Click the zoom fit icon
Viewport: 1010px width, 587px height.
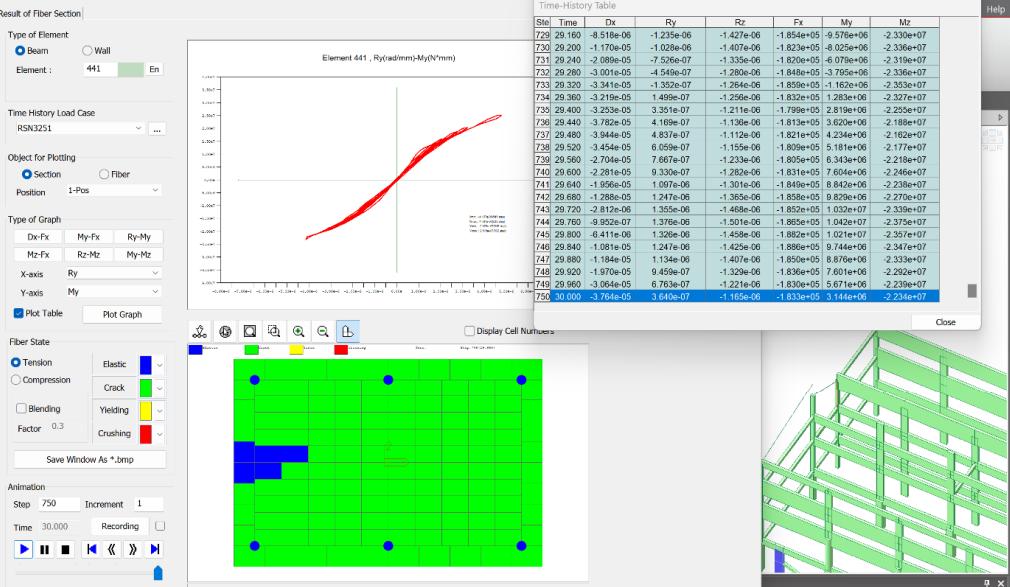249,331
